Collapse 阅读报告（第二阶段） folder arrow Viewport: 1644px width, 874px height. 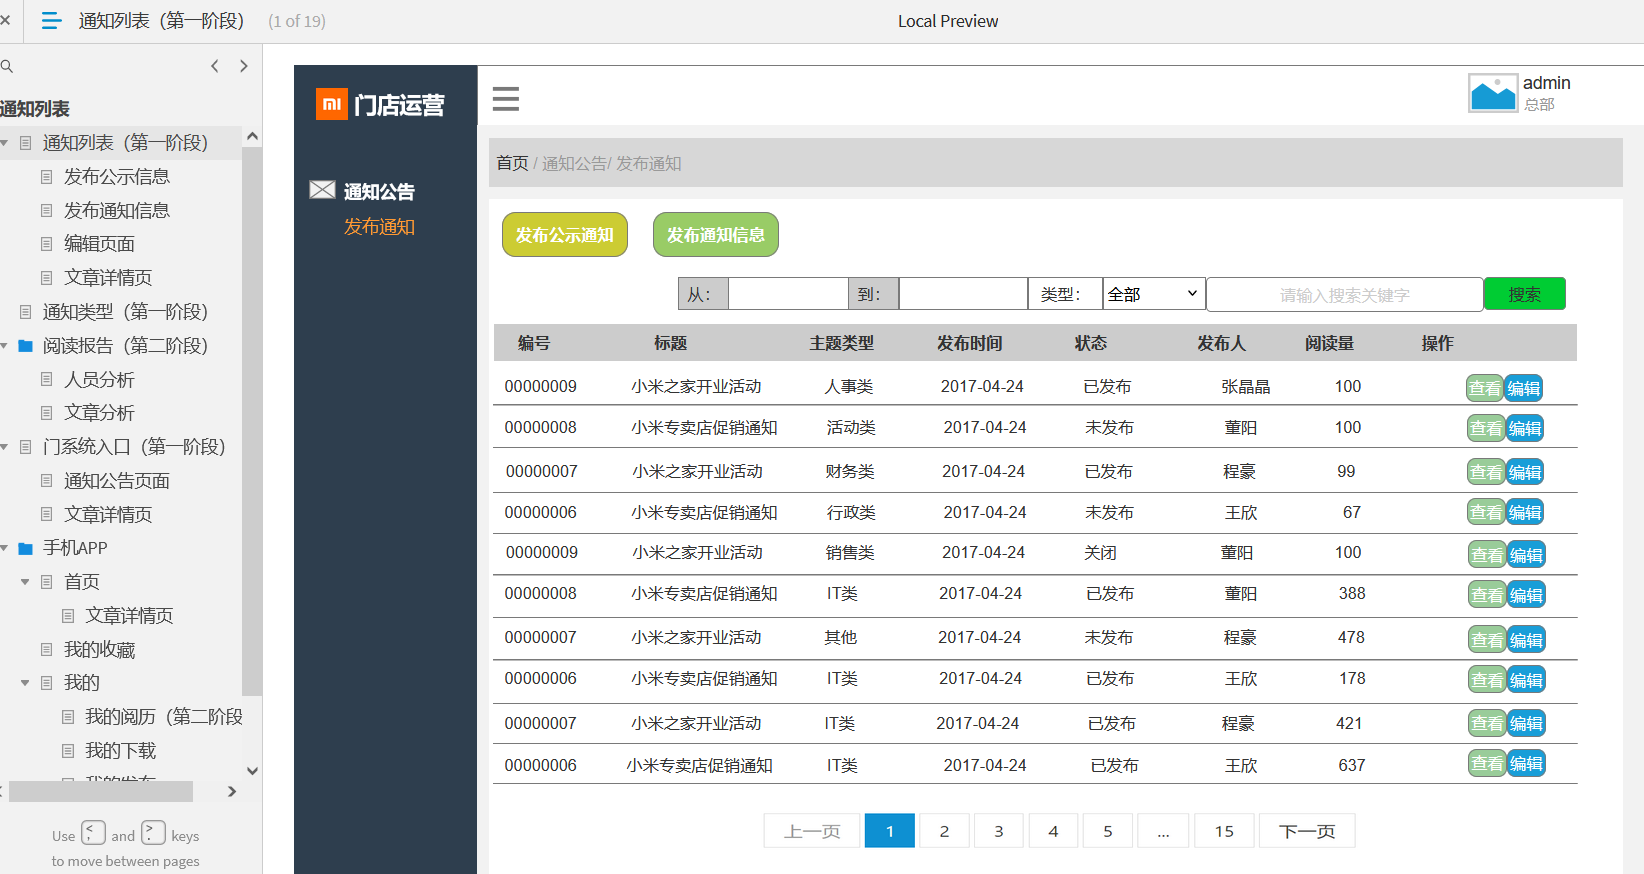5,346
